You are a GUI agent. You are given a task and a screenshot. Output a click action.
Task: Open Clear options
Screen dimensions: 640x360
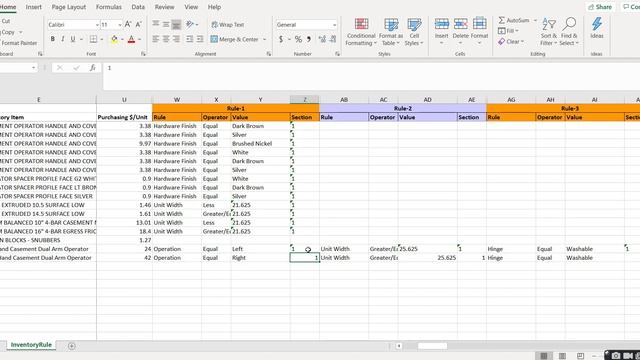(x=511, y=42)
